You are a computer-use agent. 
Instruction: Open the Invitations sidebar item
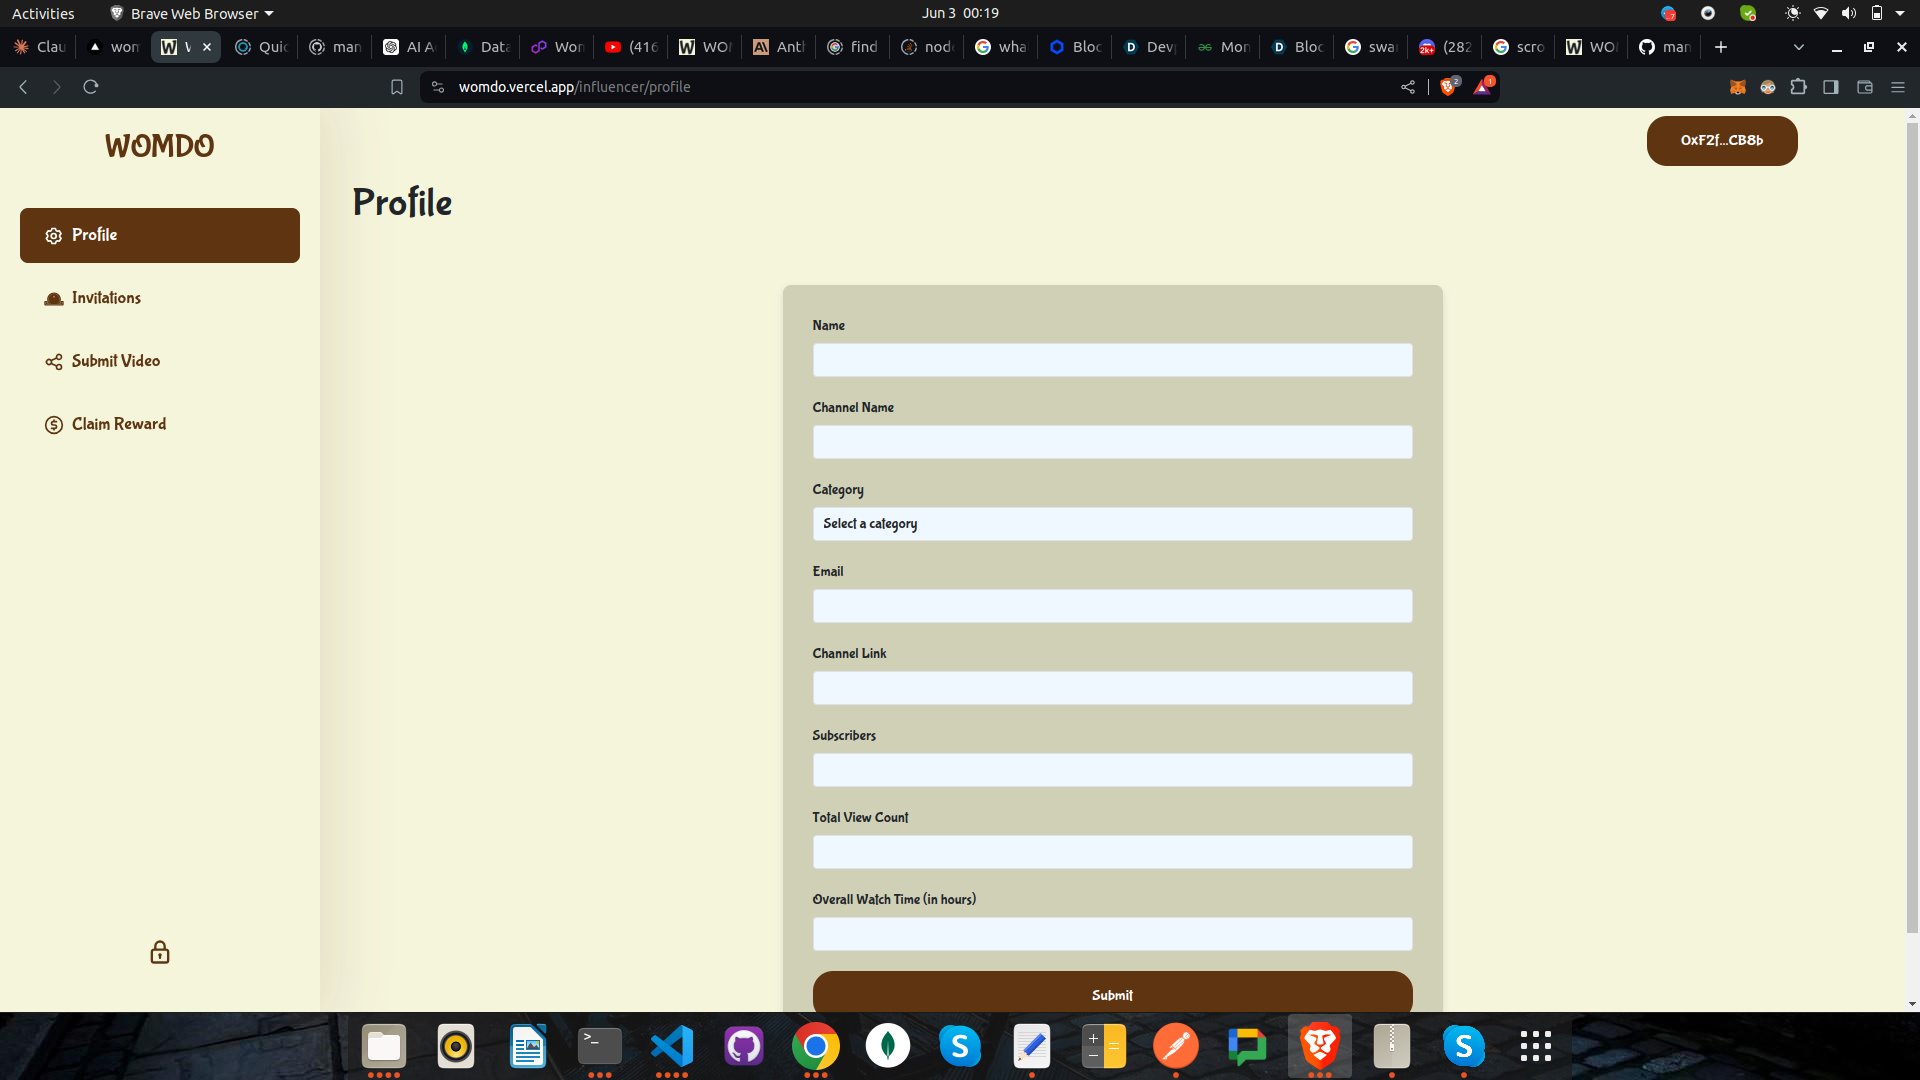[x=106, y=298]
